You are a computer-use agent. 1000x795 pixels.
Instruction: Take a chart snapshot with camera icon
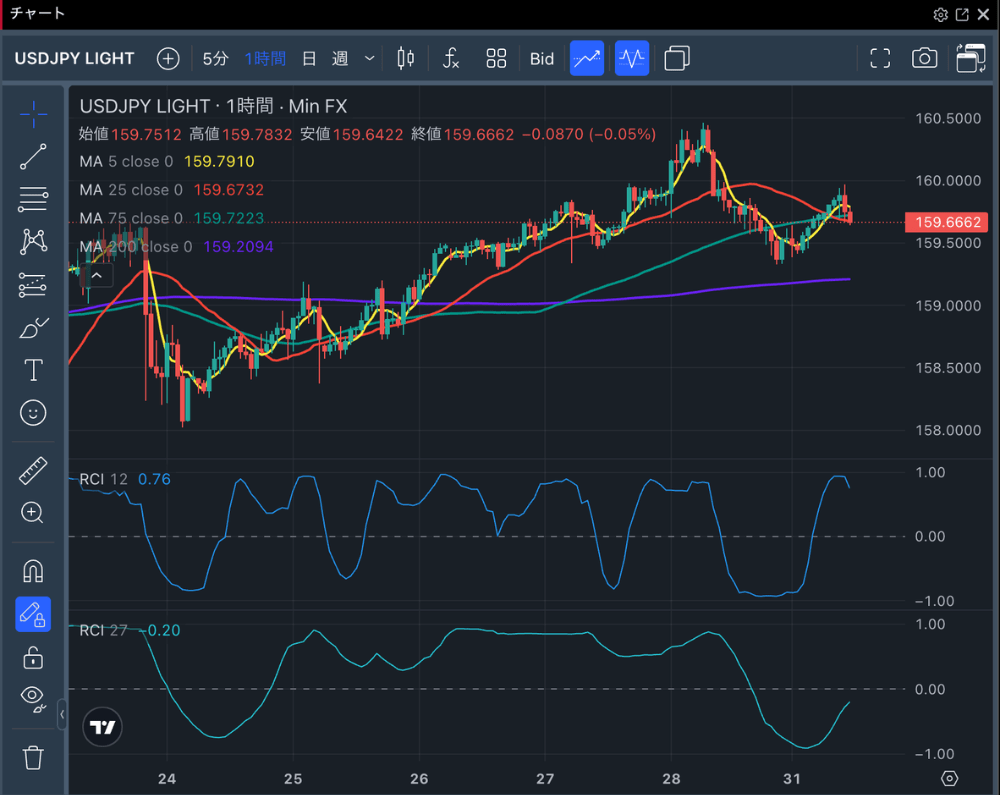point(924,58)
